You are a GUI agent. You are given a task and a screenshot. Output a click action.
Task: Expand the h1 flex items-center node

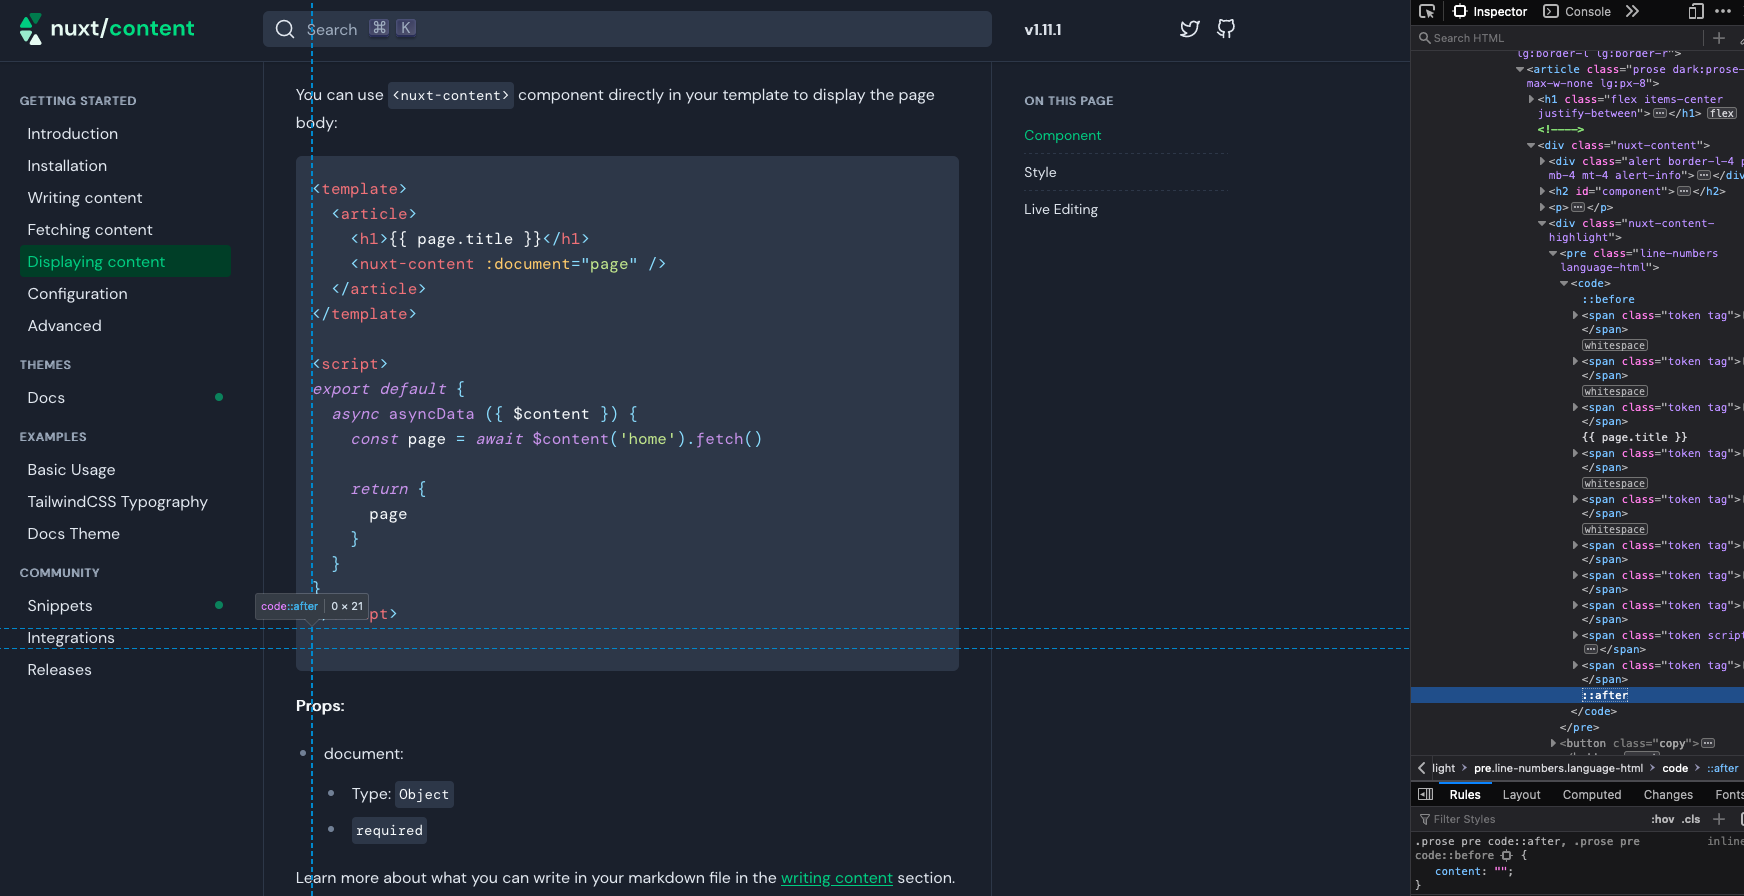(x=1531, y=100)
